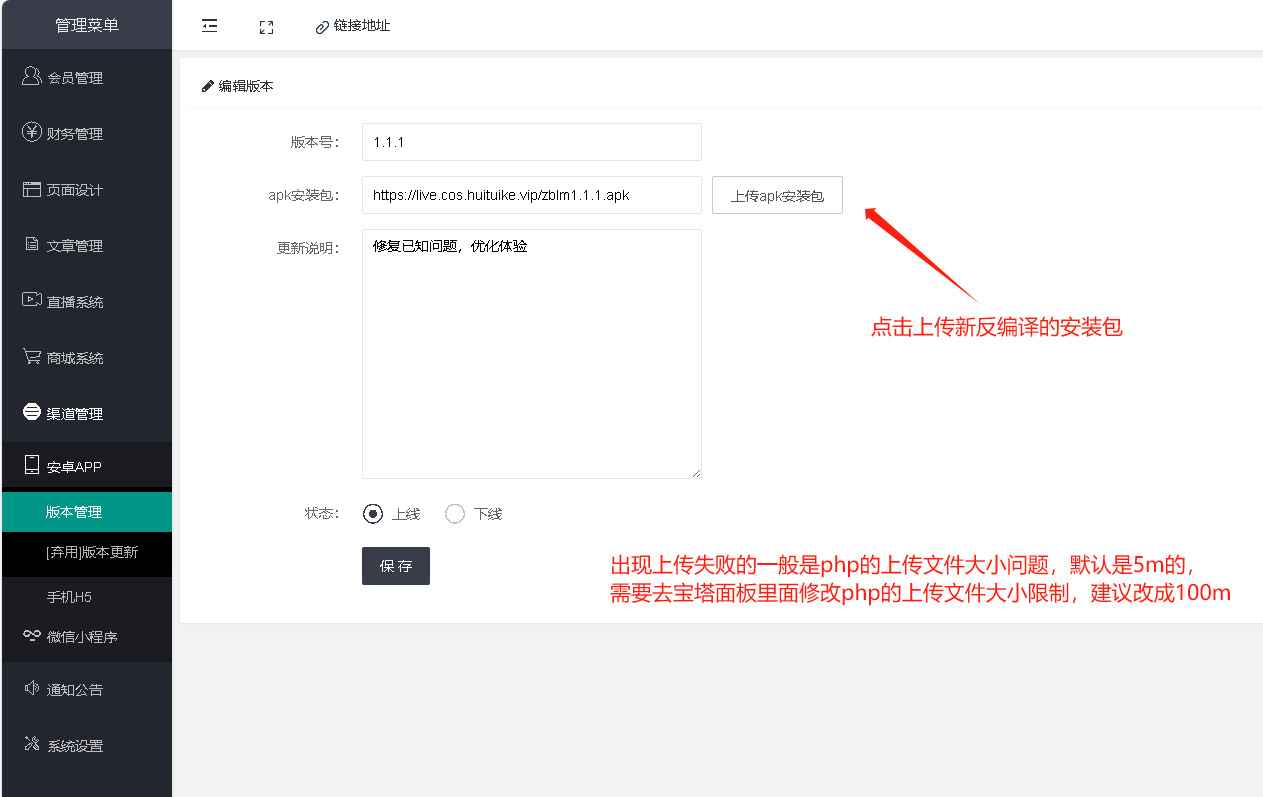Viewport: 1263px width, 797px height.
Task: Click the 系统设置 tools icon
Action: click(x=31, y=744)
